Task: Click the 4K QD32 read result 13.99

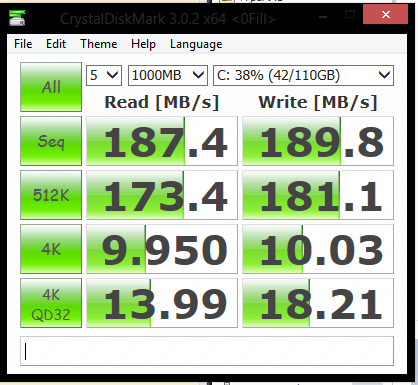Action: [162, 303]
